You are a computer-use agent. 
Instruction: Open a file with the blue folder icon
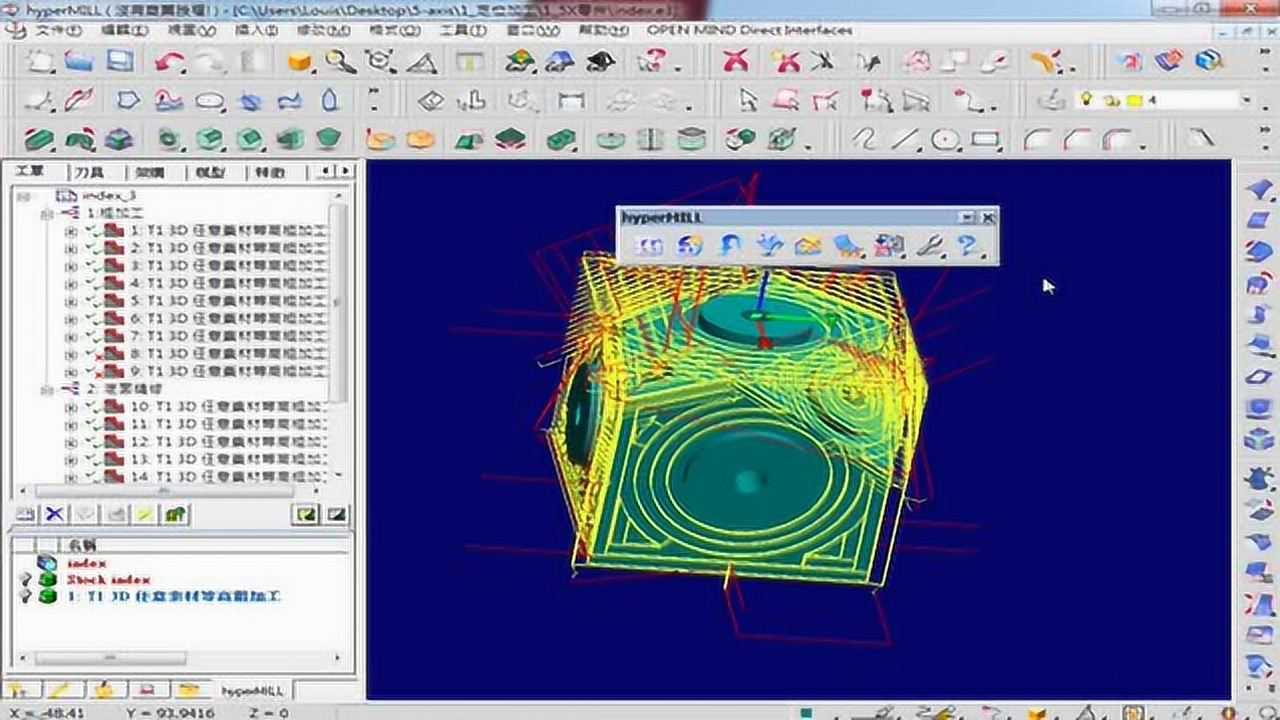coord(79,62)
